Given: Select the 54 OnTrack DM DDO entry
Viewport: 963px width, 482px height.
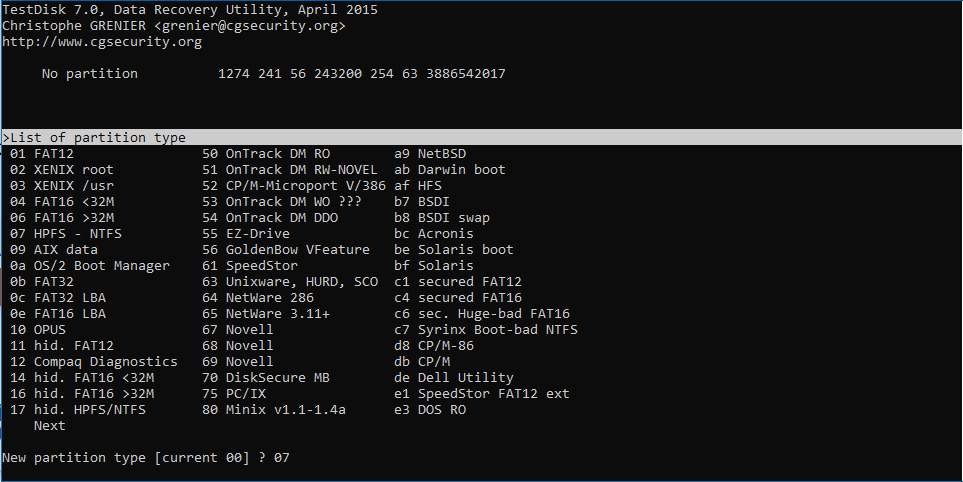Looking at the screenshot, I should tap(270, 217).
